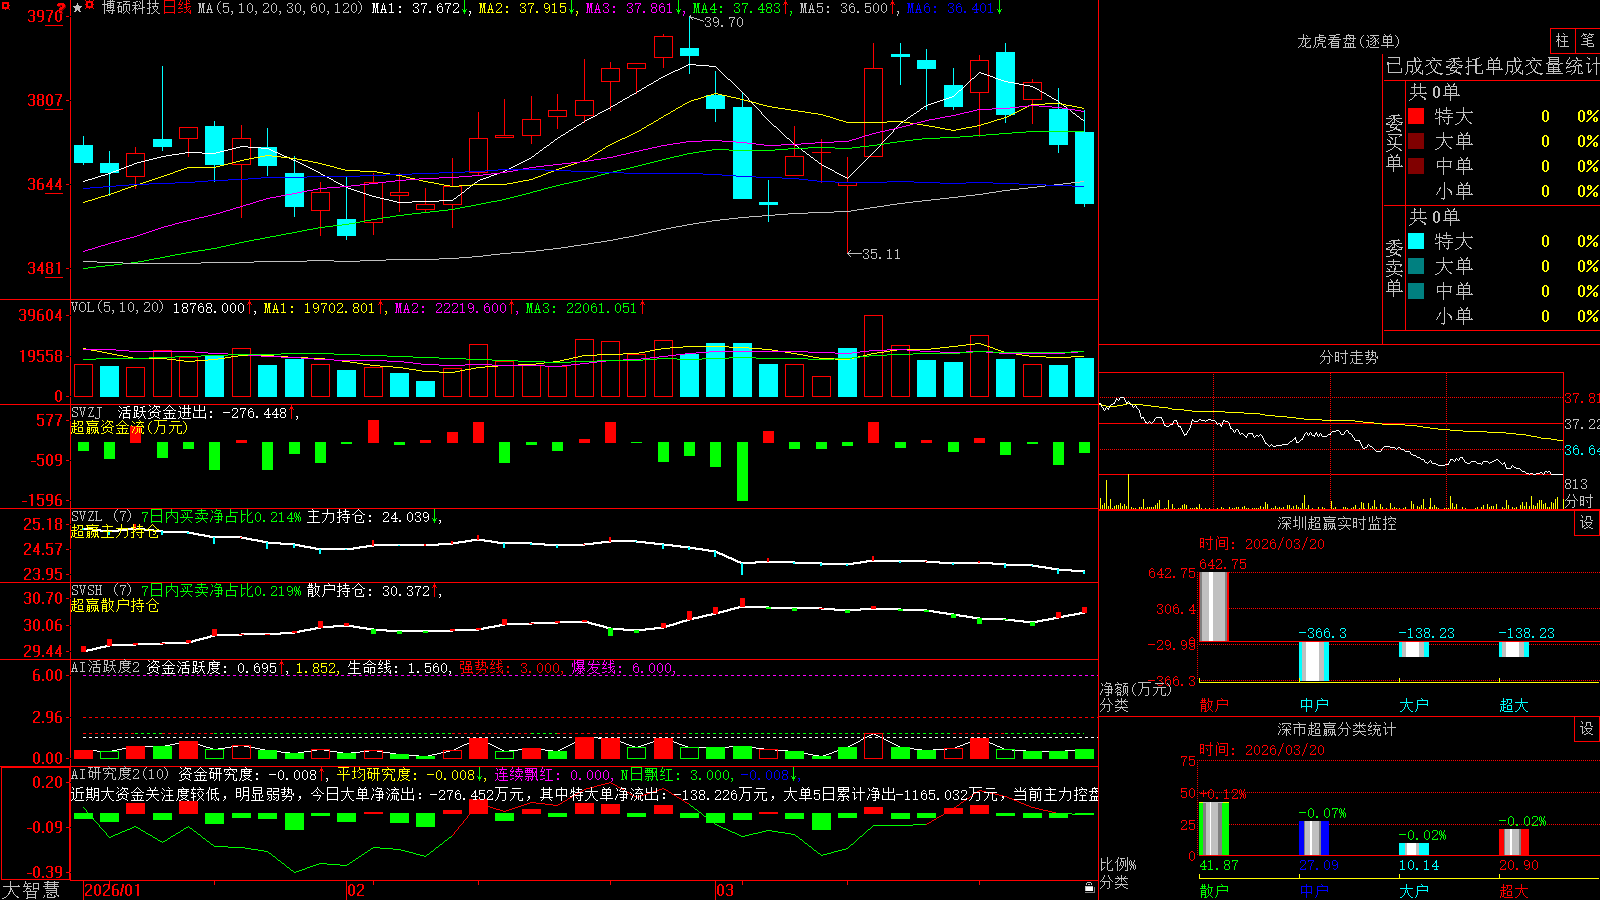Click the 分时走势 panel title
1600x900 pixels.
[x=1349, y=357]
